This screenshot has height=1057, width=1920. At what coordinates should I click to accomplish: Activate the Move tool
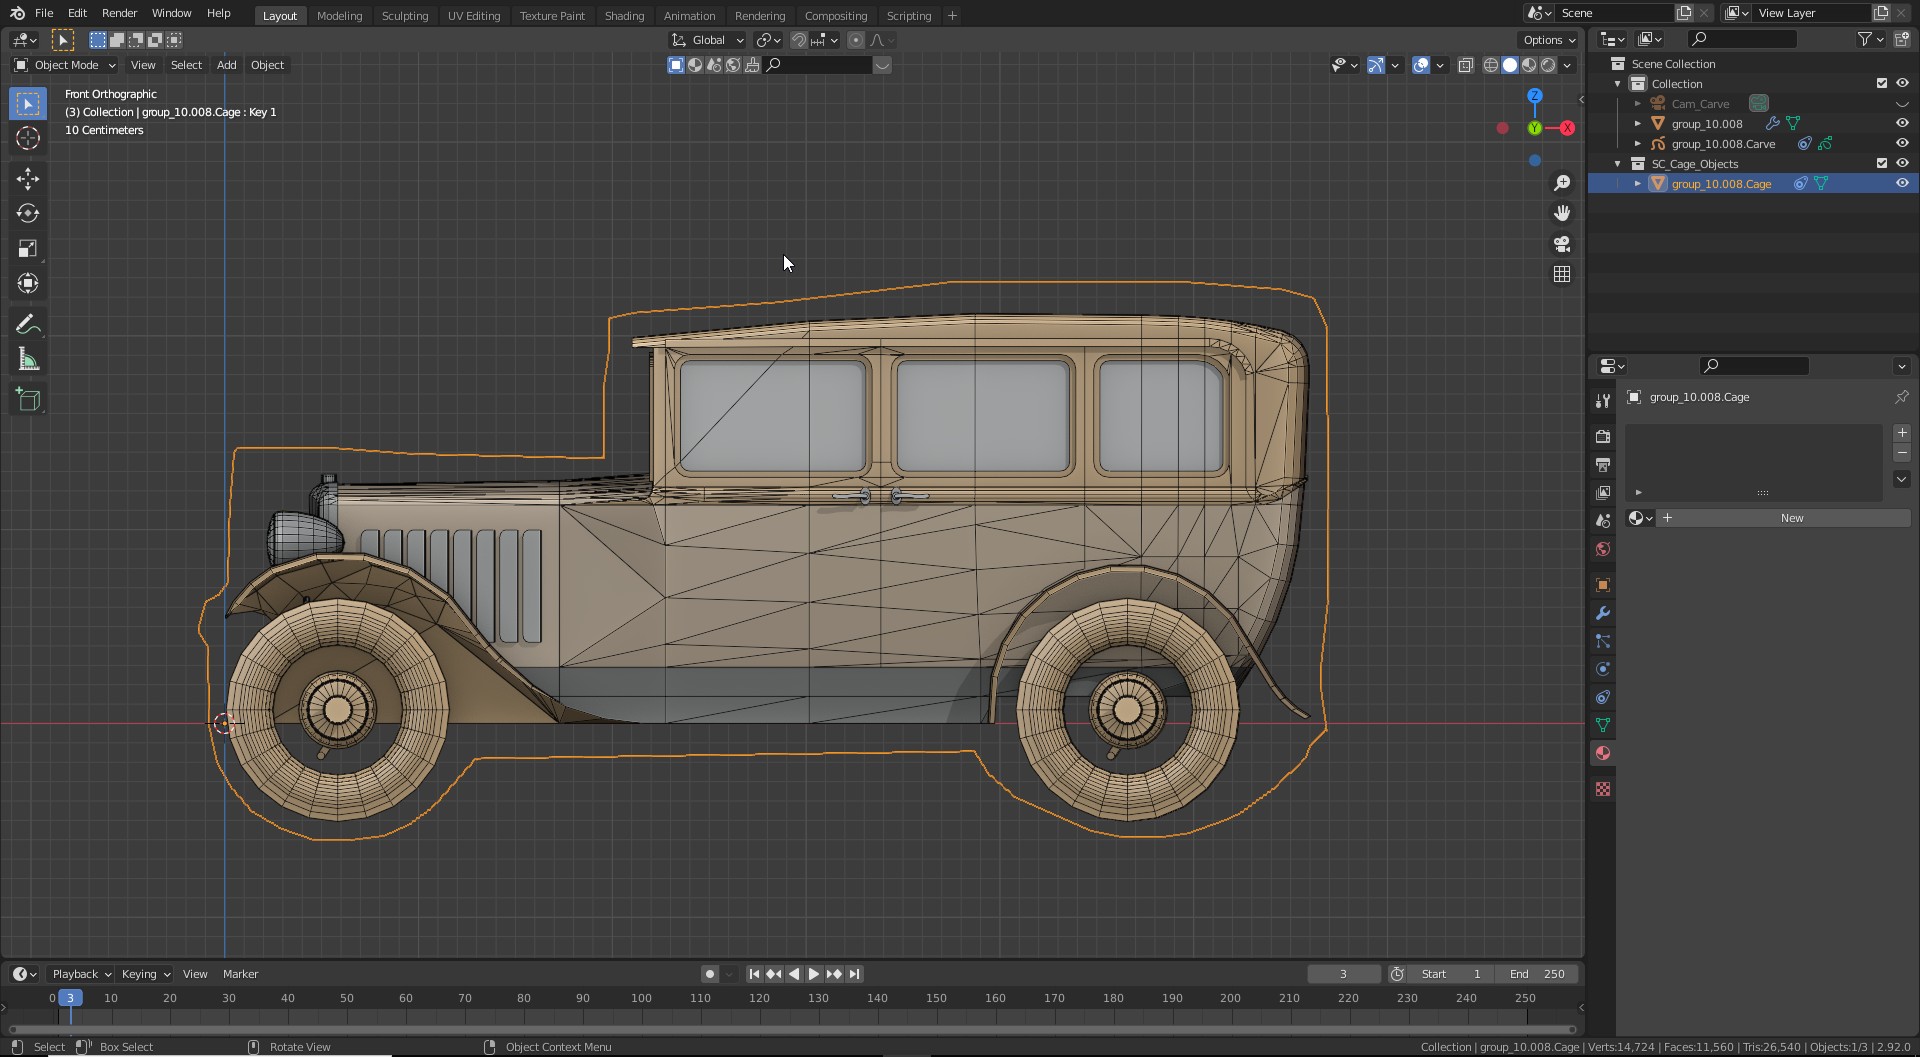pyautogui.click(x=28, y=179)
